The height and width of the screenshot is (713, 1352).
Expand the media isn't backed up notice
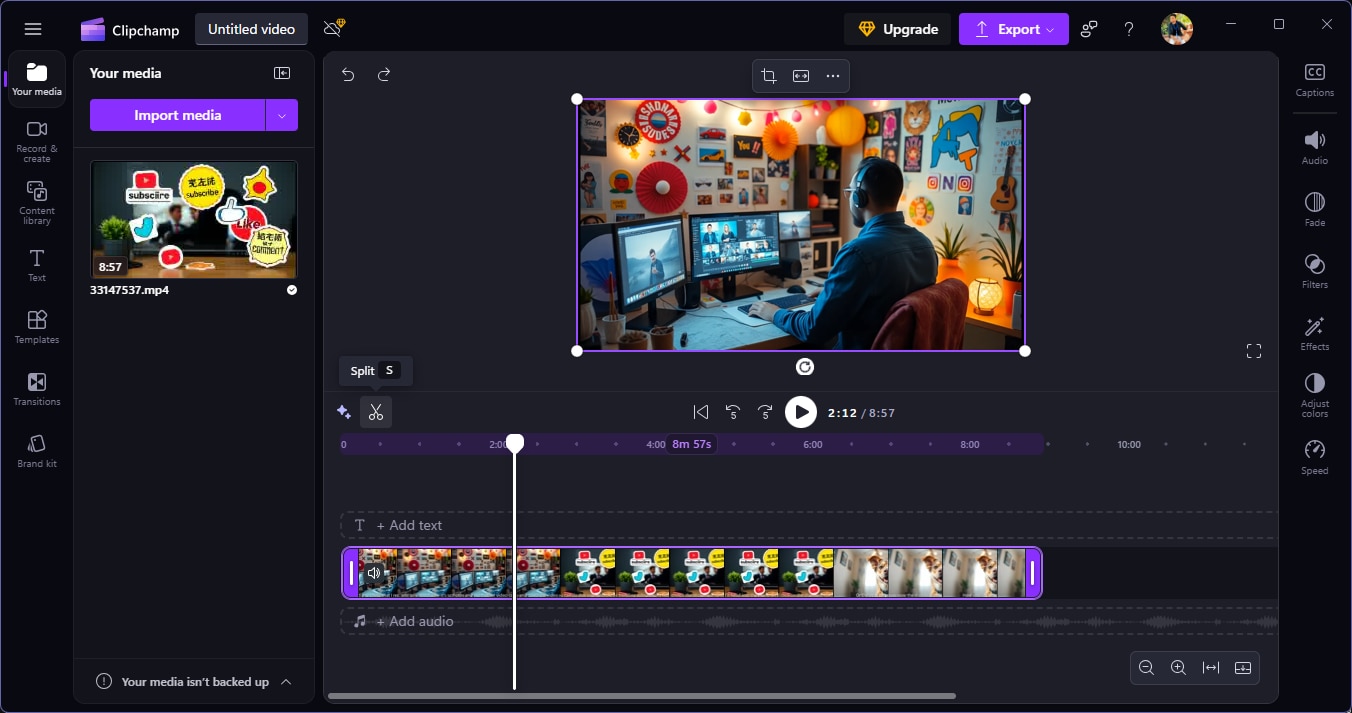point(286,682)
